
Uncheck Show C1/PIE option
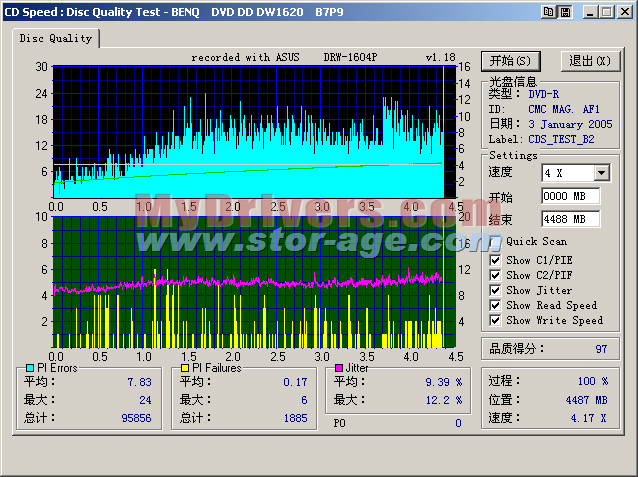(495, 260)
